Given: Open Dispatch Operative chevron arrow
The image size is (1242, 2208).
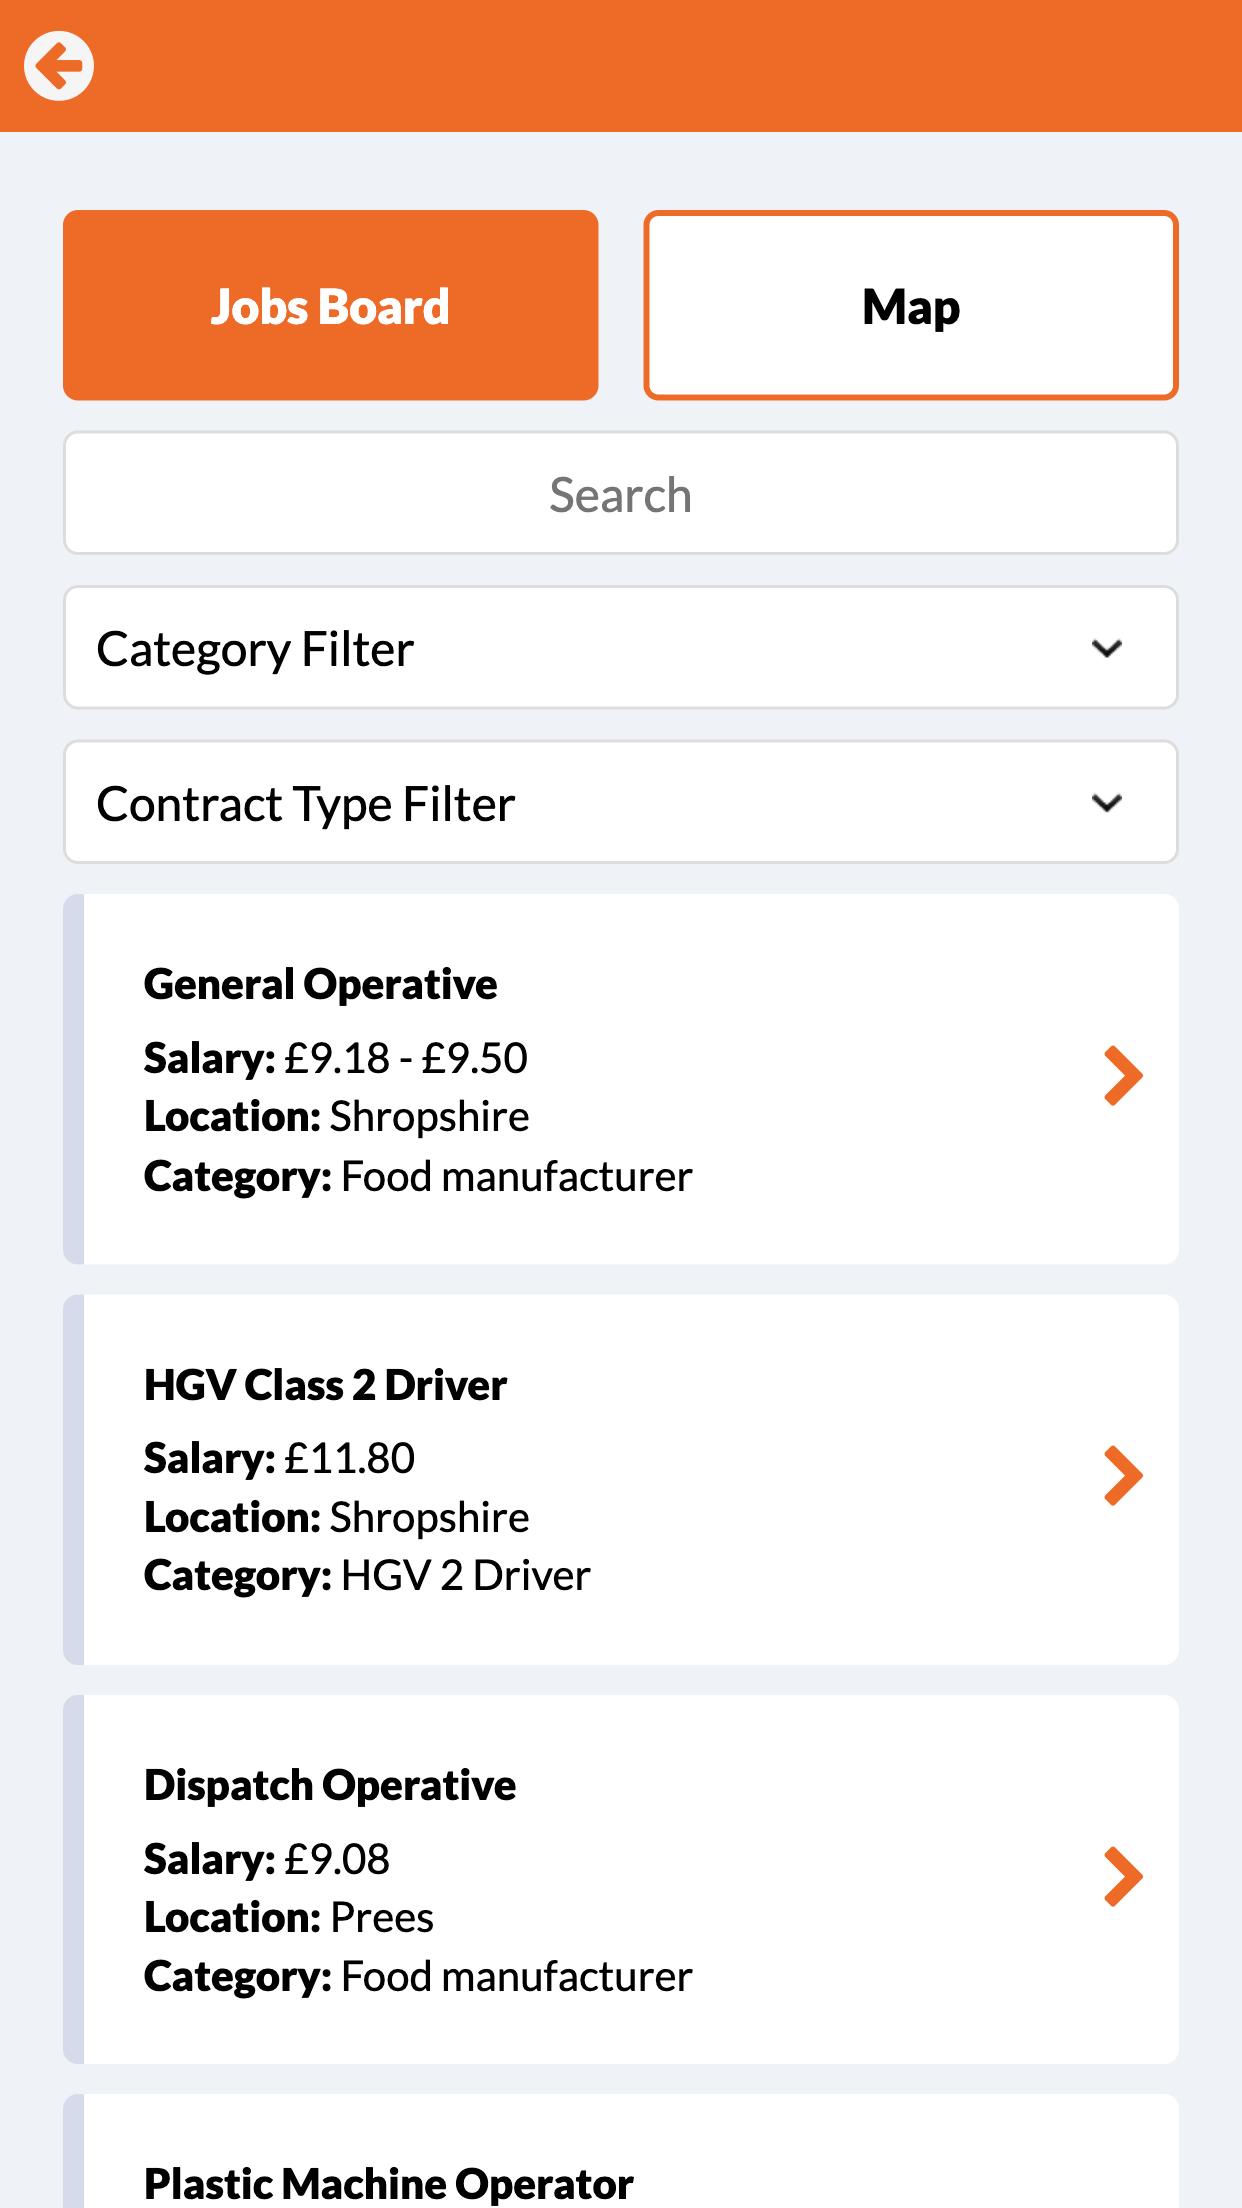Looking at the screenshot, I should tap(1123, 1877).
